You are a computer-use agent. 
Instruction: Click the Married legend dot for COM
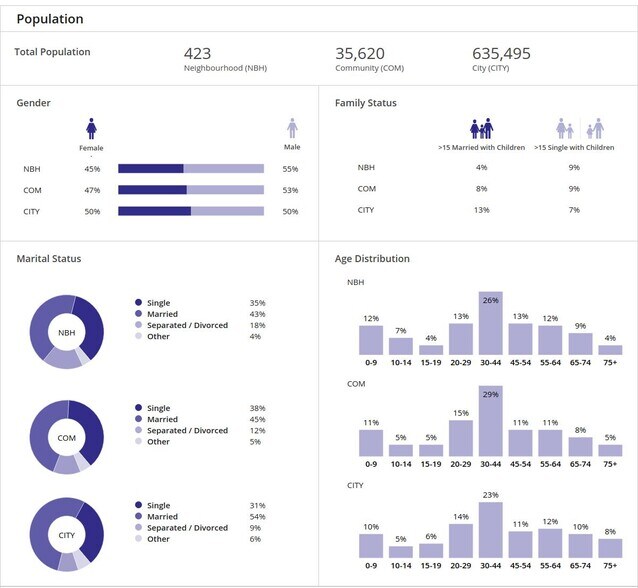tap(138, 419)
